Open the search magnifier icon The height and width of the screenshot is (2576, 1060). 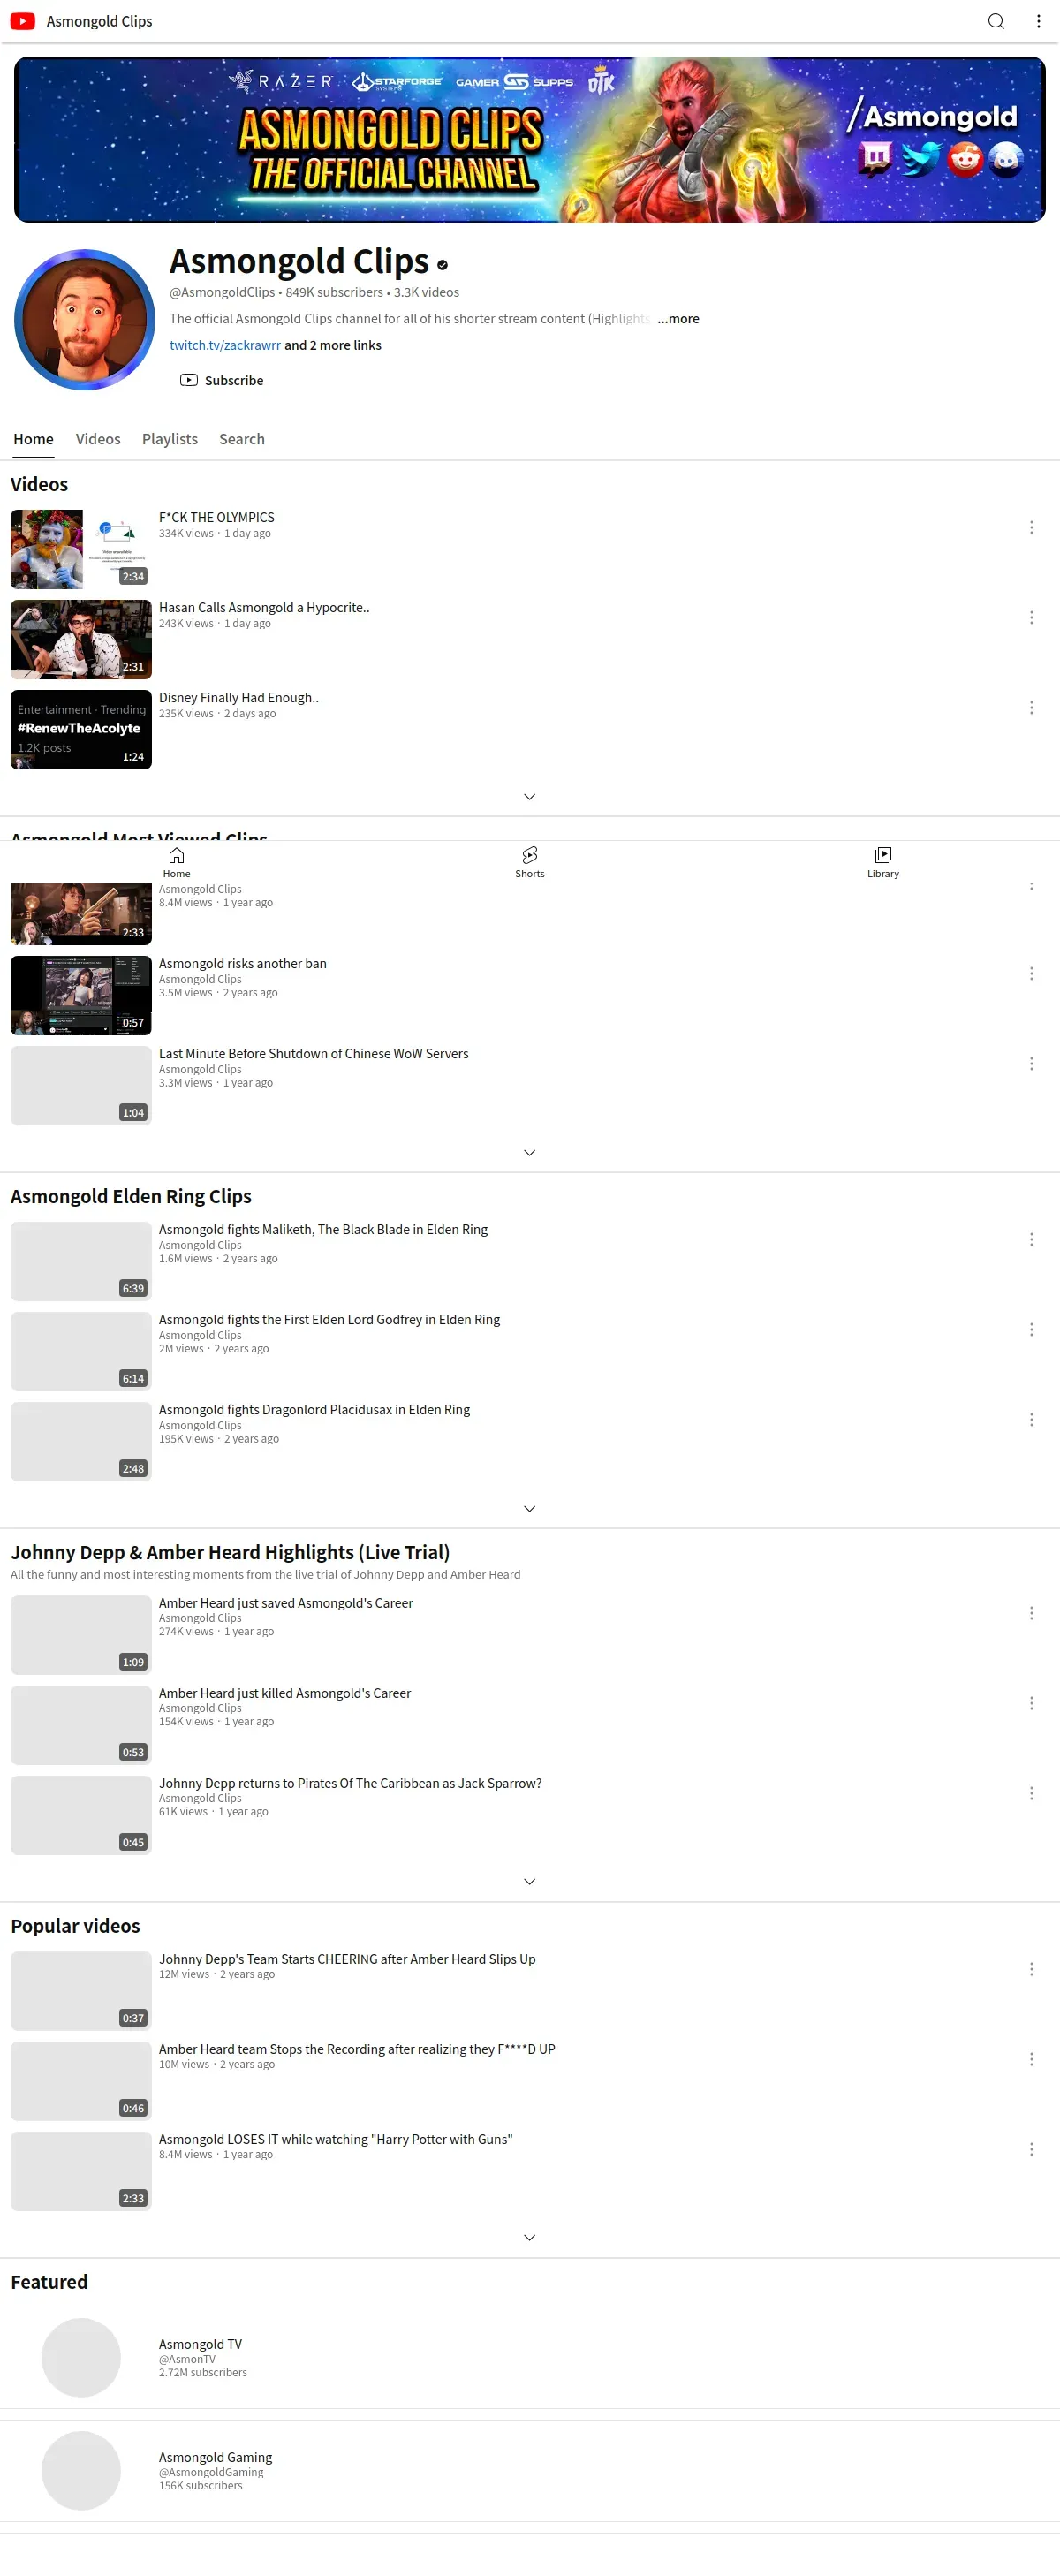(x=996, y=21)
